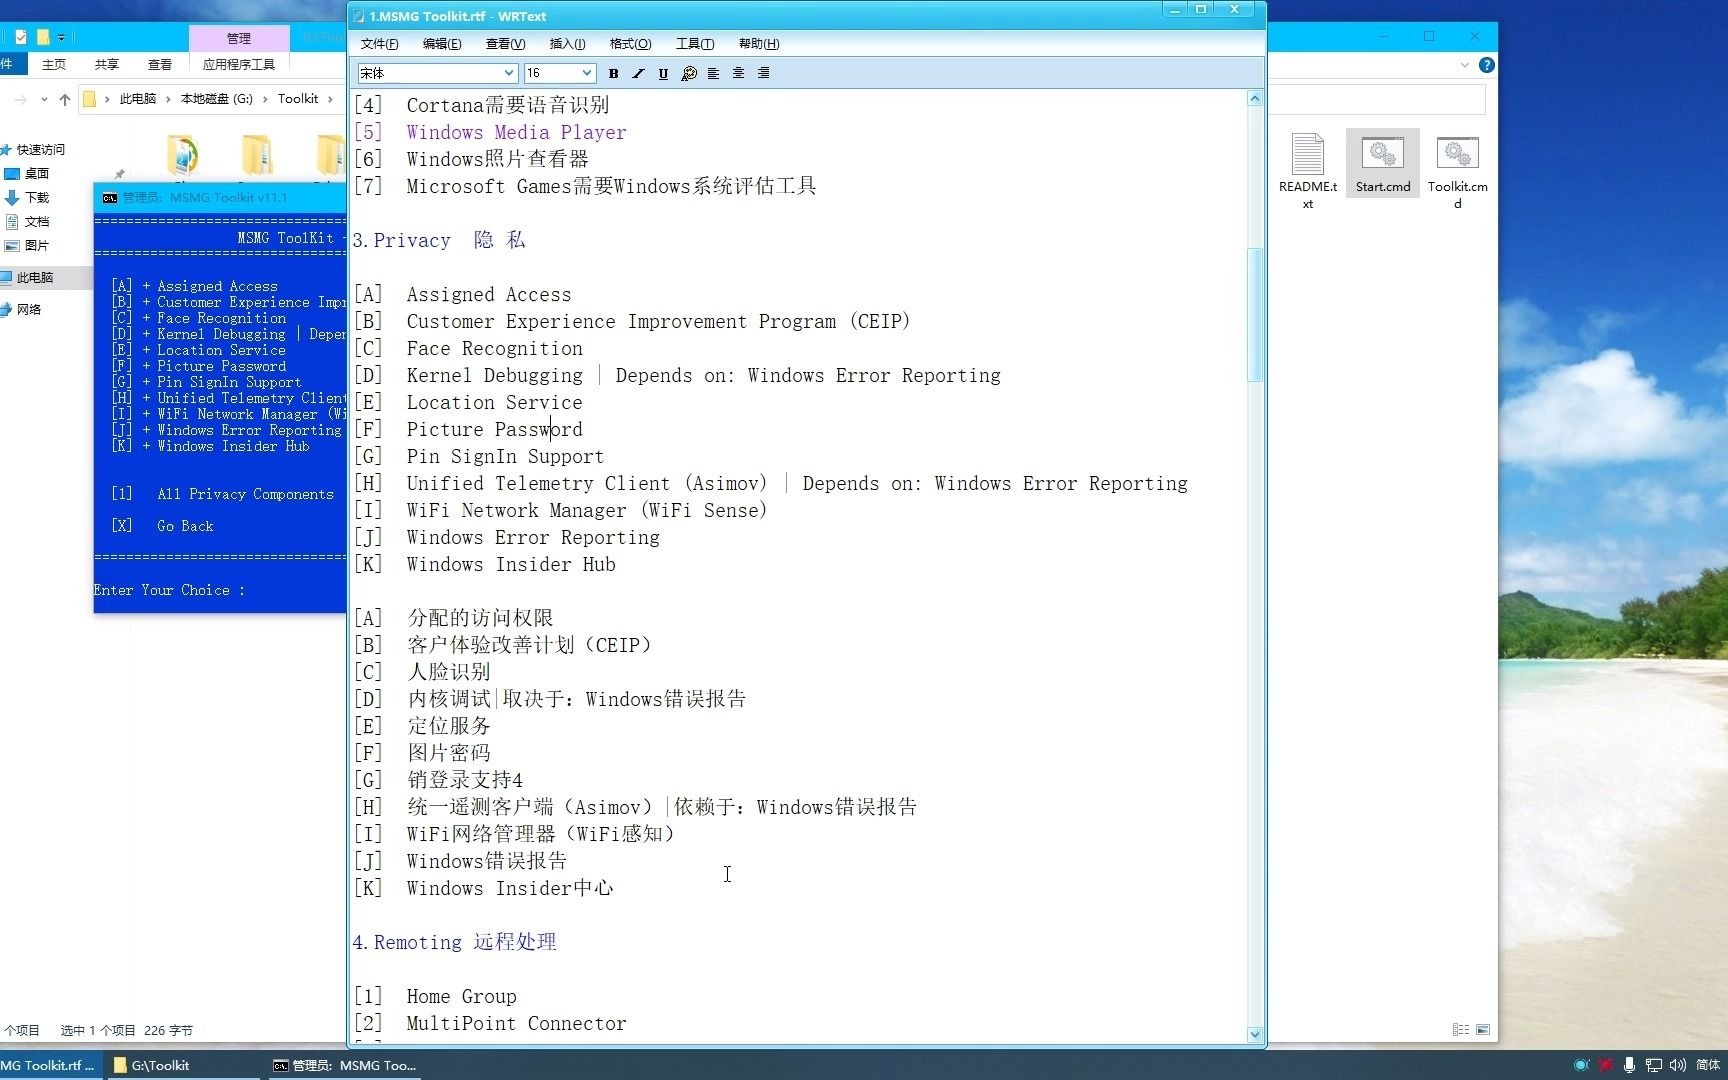
Task: Switch to the 主页 ribbon tab in Explorer
Action: [x=54, y=64]
